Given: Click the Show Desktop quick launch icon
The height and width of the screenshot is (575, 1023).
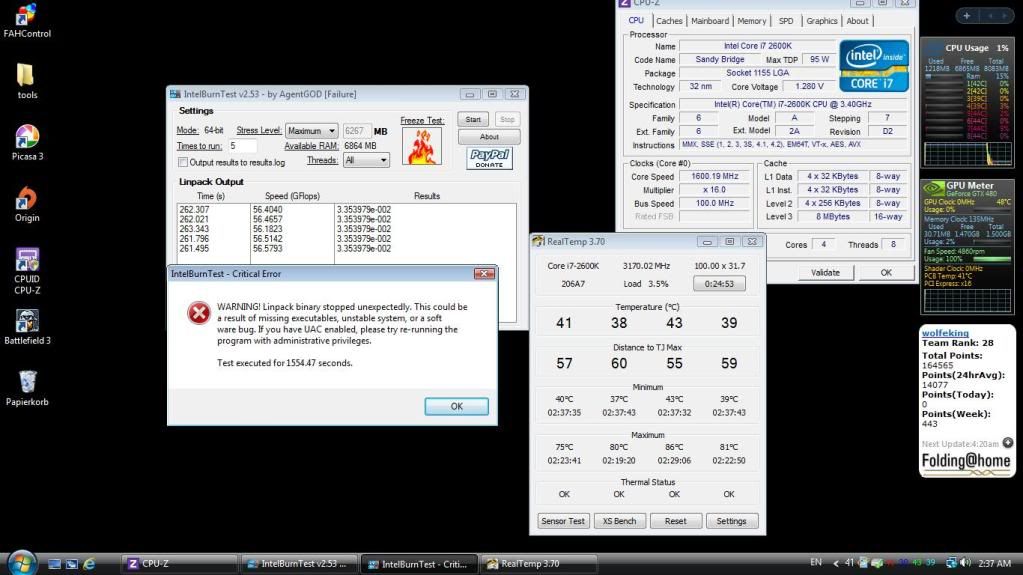Looking at the screenshot, I should click(x=55, y=564).
